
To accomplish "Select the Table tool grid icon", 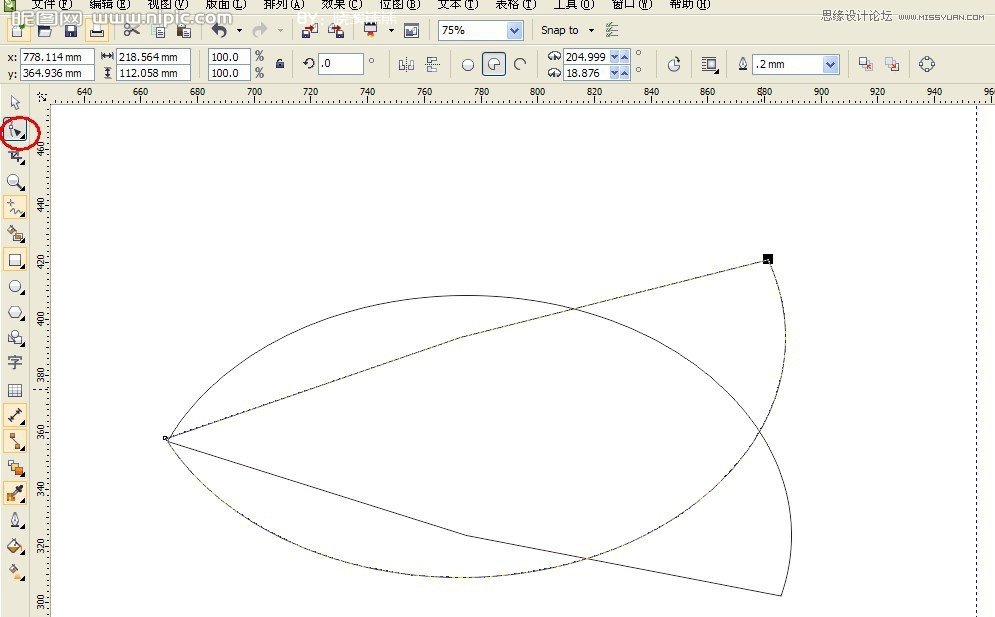I will [x=15, y=390].
